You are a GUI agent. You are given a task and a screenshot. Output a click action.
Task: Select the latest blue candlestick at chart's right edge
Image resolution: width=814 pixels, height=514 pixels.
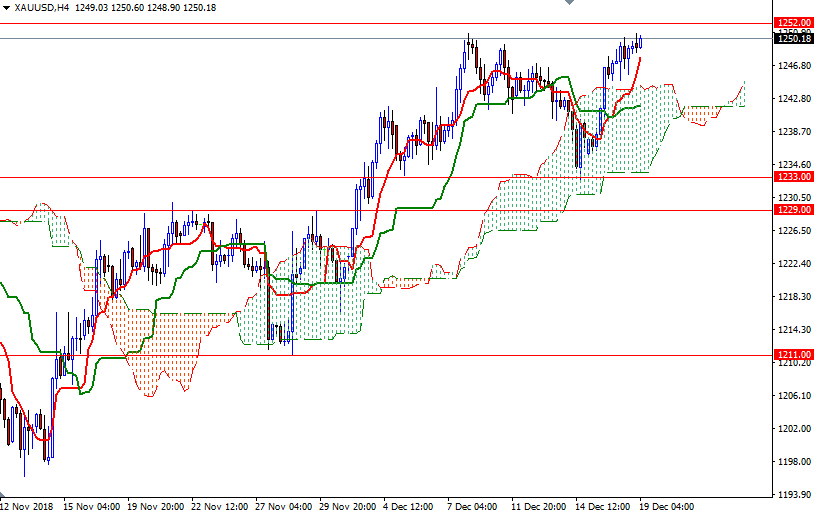(x=641, y=42)
